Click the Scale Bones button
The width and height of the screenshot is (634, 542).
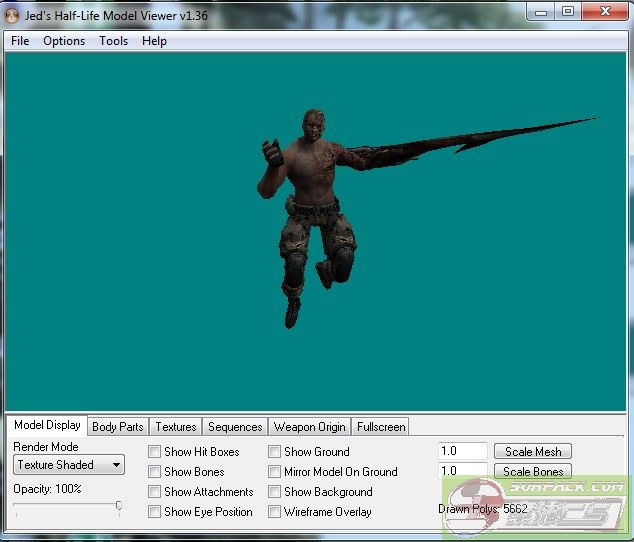point(533,471)
